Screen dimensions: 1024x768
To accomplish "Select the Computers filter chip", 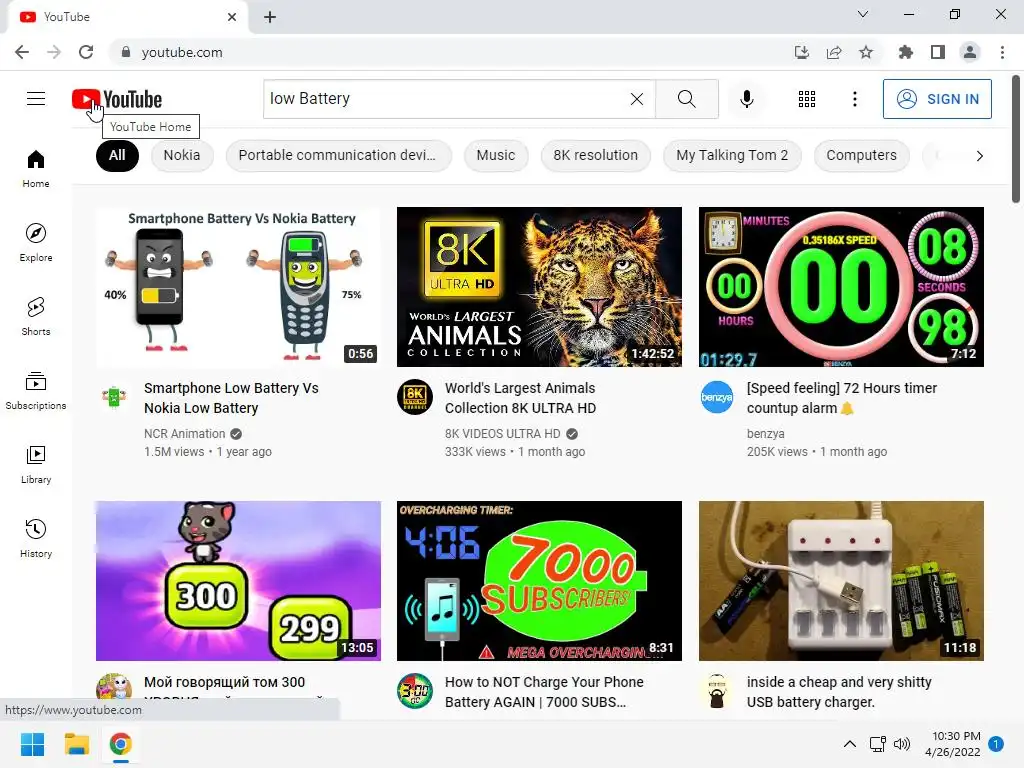I will pyautogui.click(x=861, y=155).
